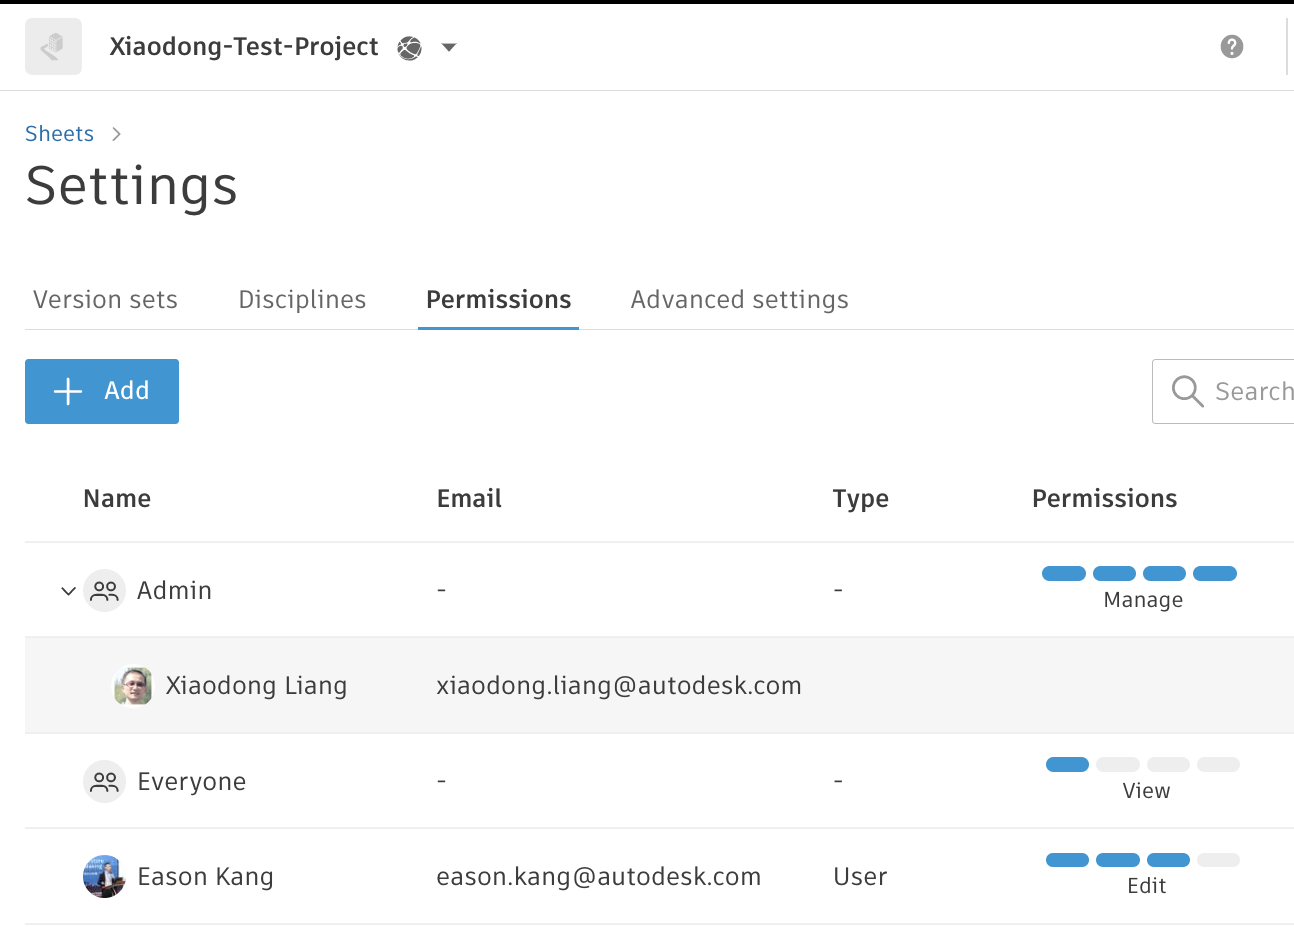
Task: Adjust the Everyone View permission level bar
Action: [1143, 764]
